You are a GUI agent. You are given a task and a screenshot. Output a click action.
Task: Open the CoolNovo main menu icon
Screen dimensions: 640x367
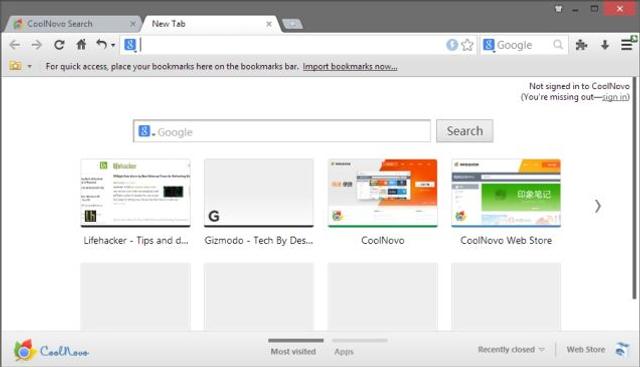(627, 44)
